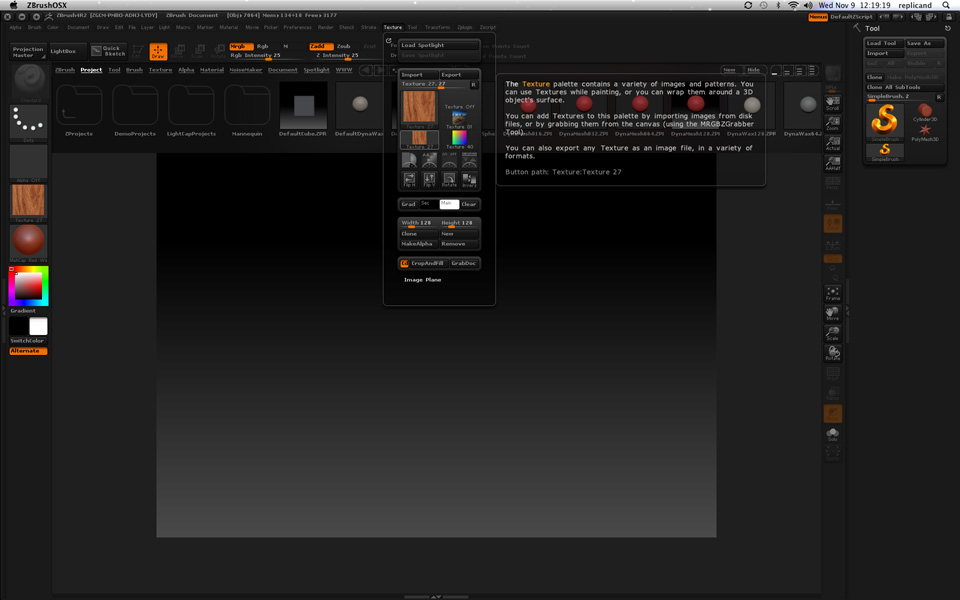Select the PolyMesh3D star tool

click(x=924, y=132)
